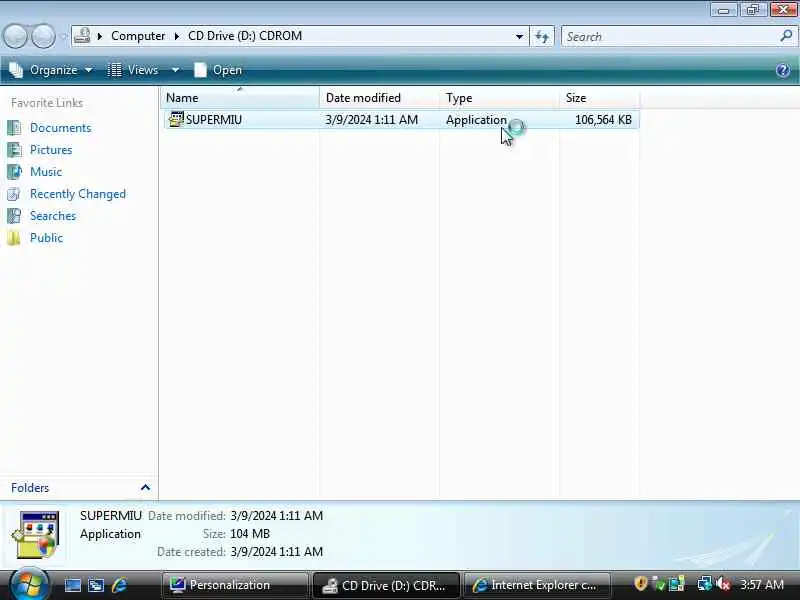Click the muted volume tray icon

[723, 584]
